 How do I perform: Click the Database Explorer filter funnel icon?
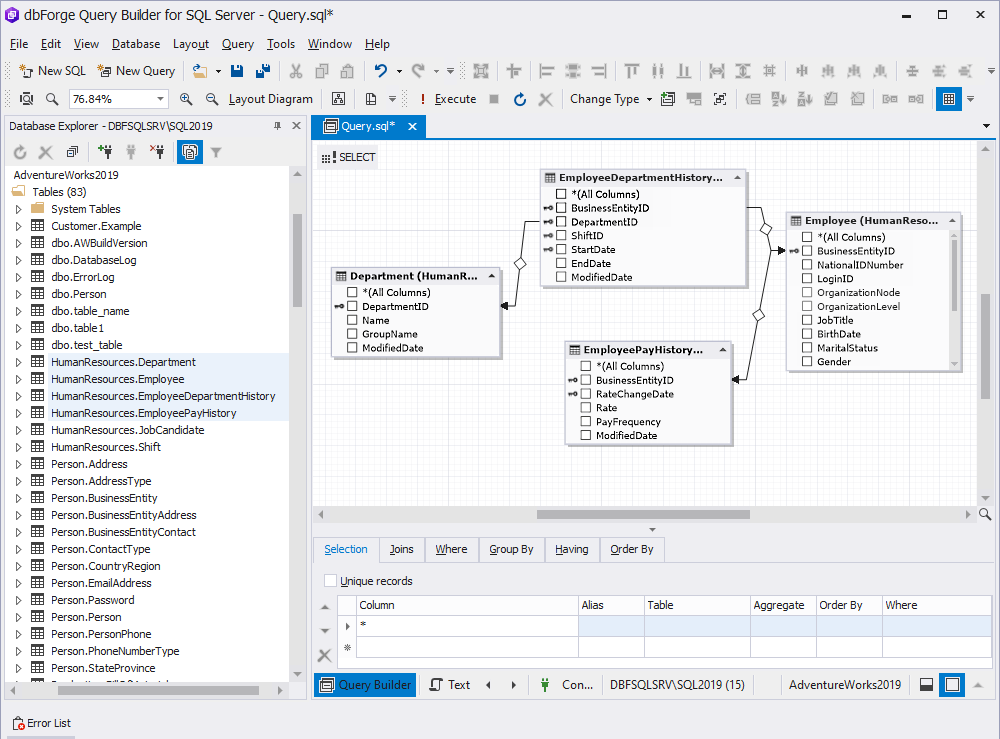tap(216, 152)
